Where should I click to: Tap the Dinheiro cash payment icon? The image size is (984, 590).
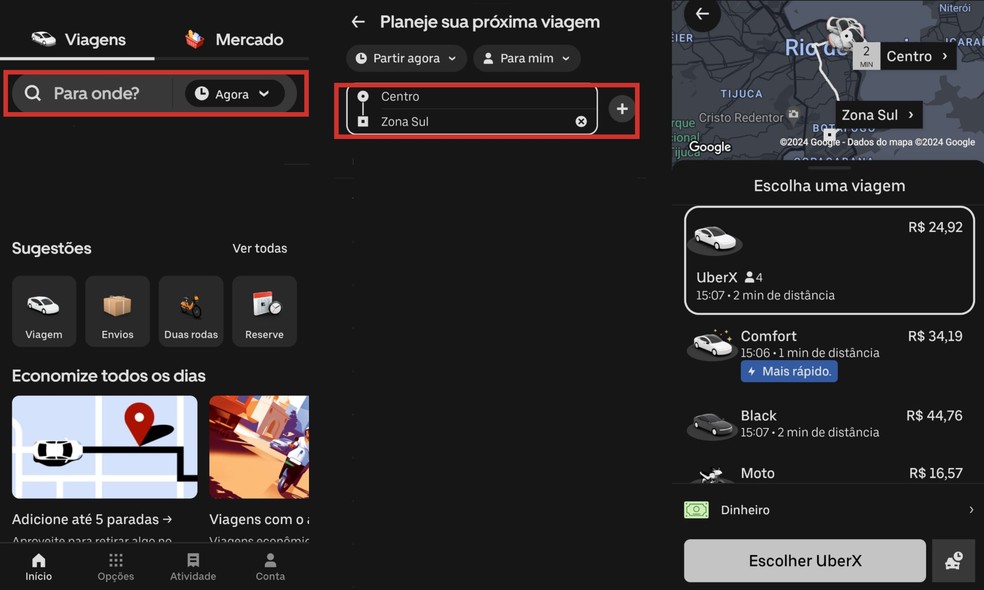coord(697,510)
